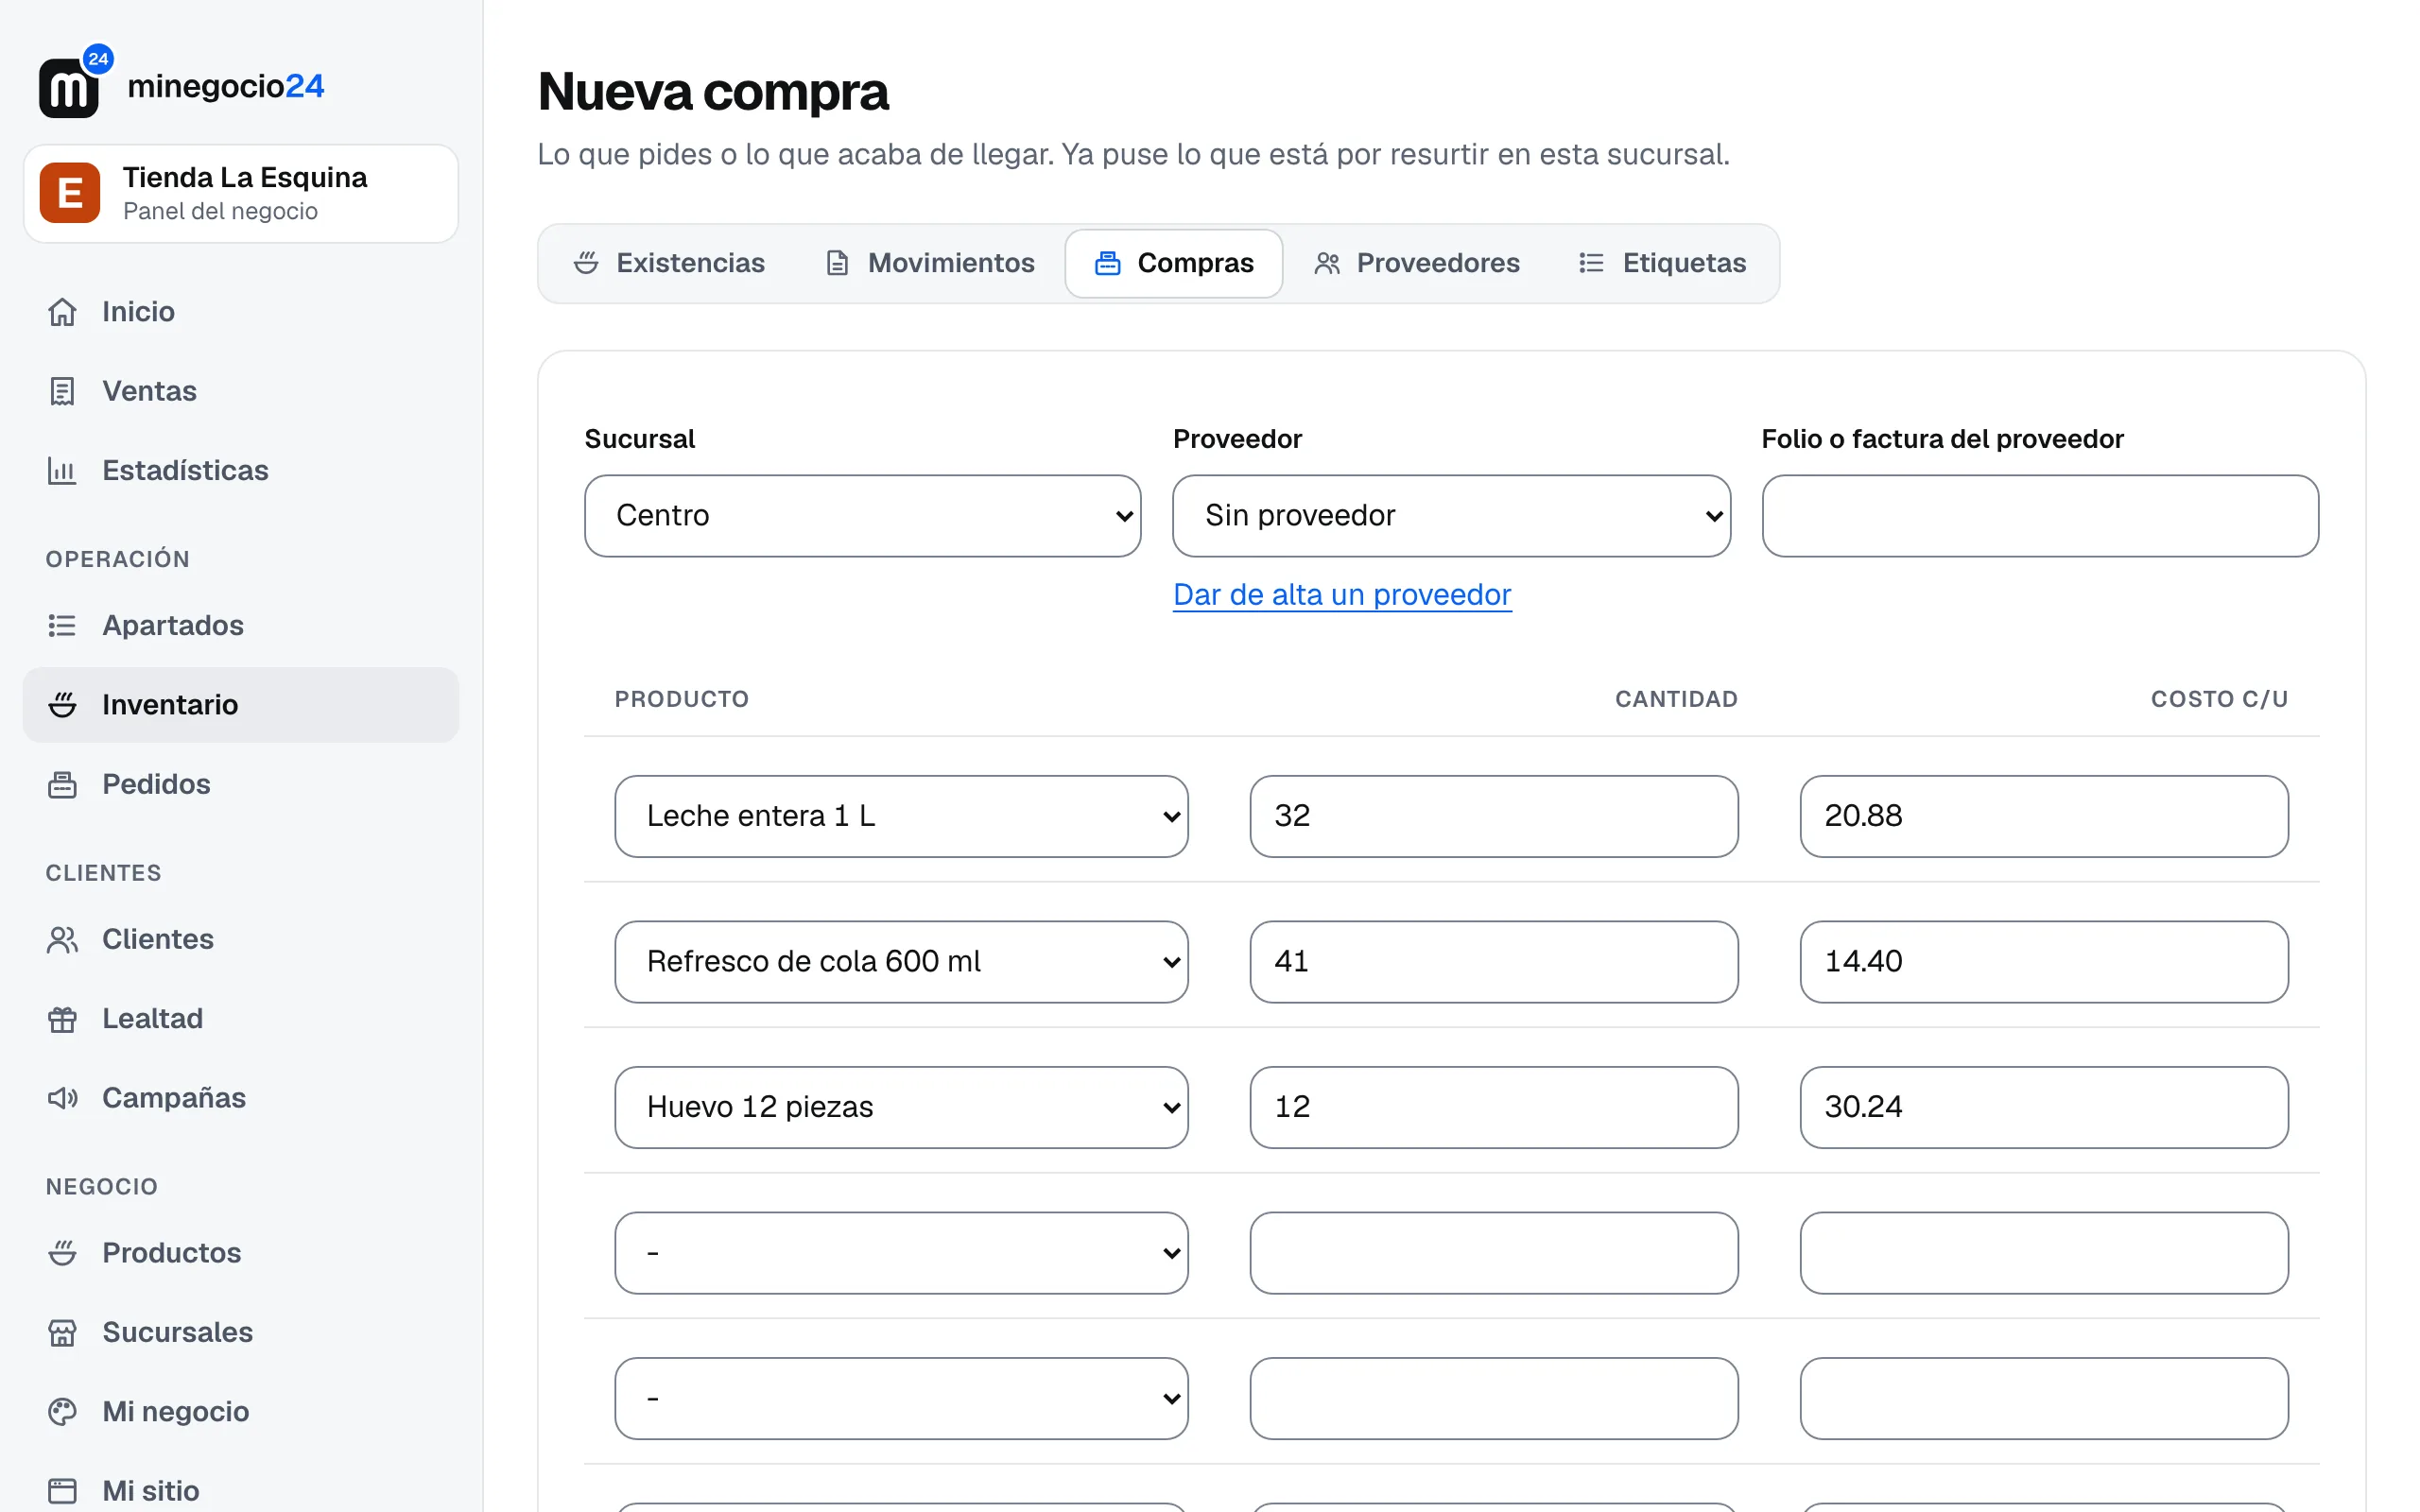This screenshot has height=1512, width=2420.
Task: Click quantity field containing 32
Action: (1494, 816)
